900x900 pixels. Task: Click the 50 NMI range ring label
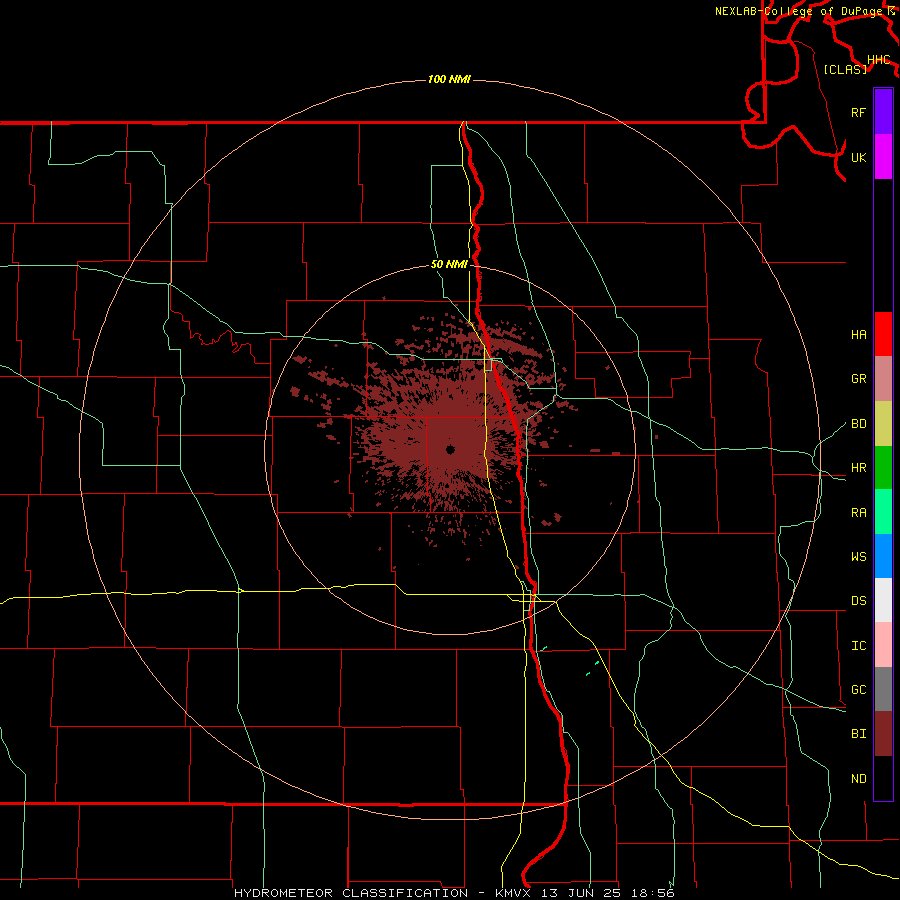tap(449, 264)
